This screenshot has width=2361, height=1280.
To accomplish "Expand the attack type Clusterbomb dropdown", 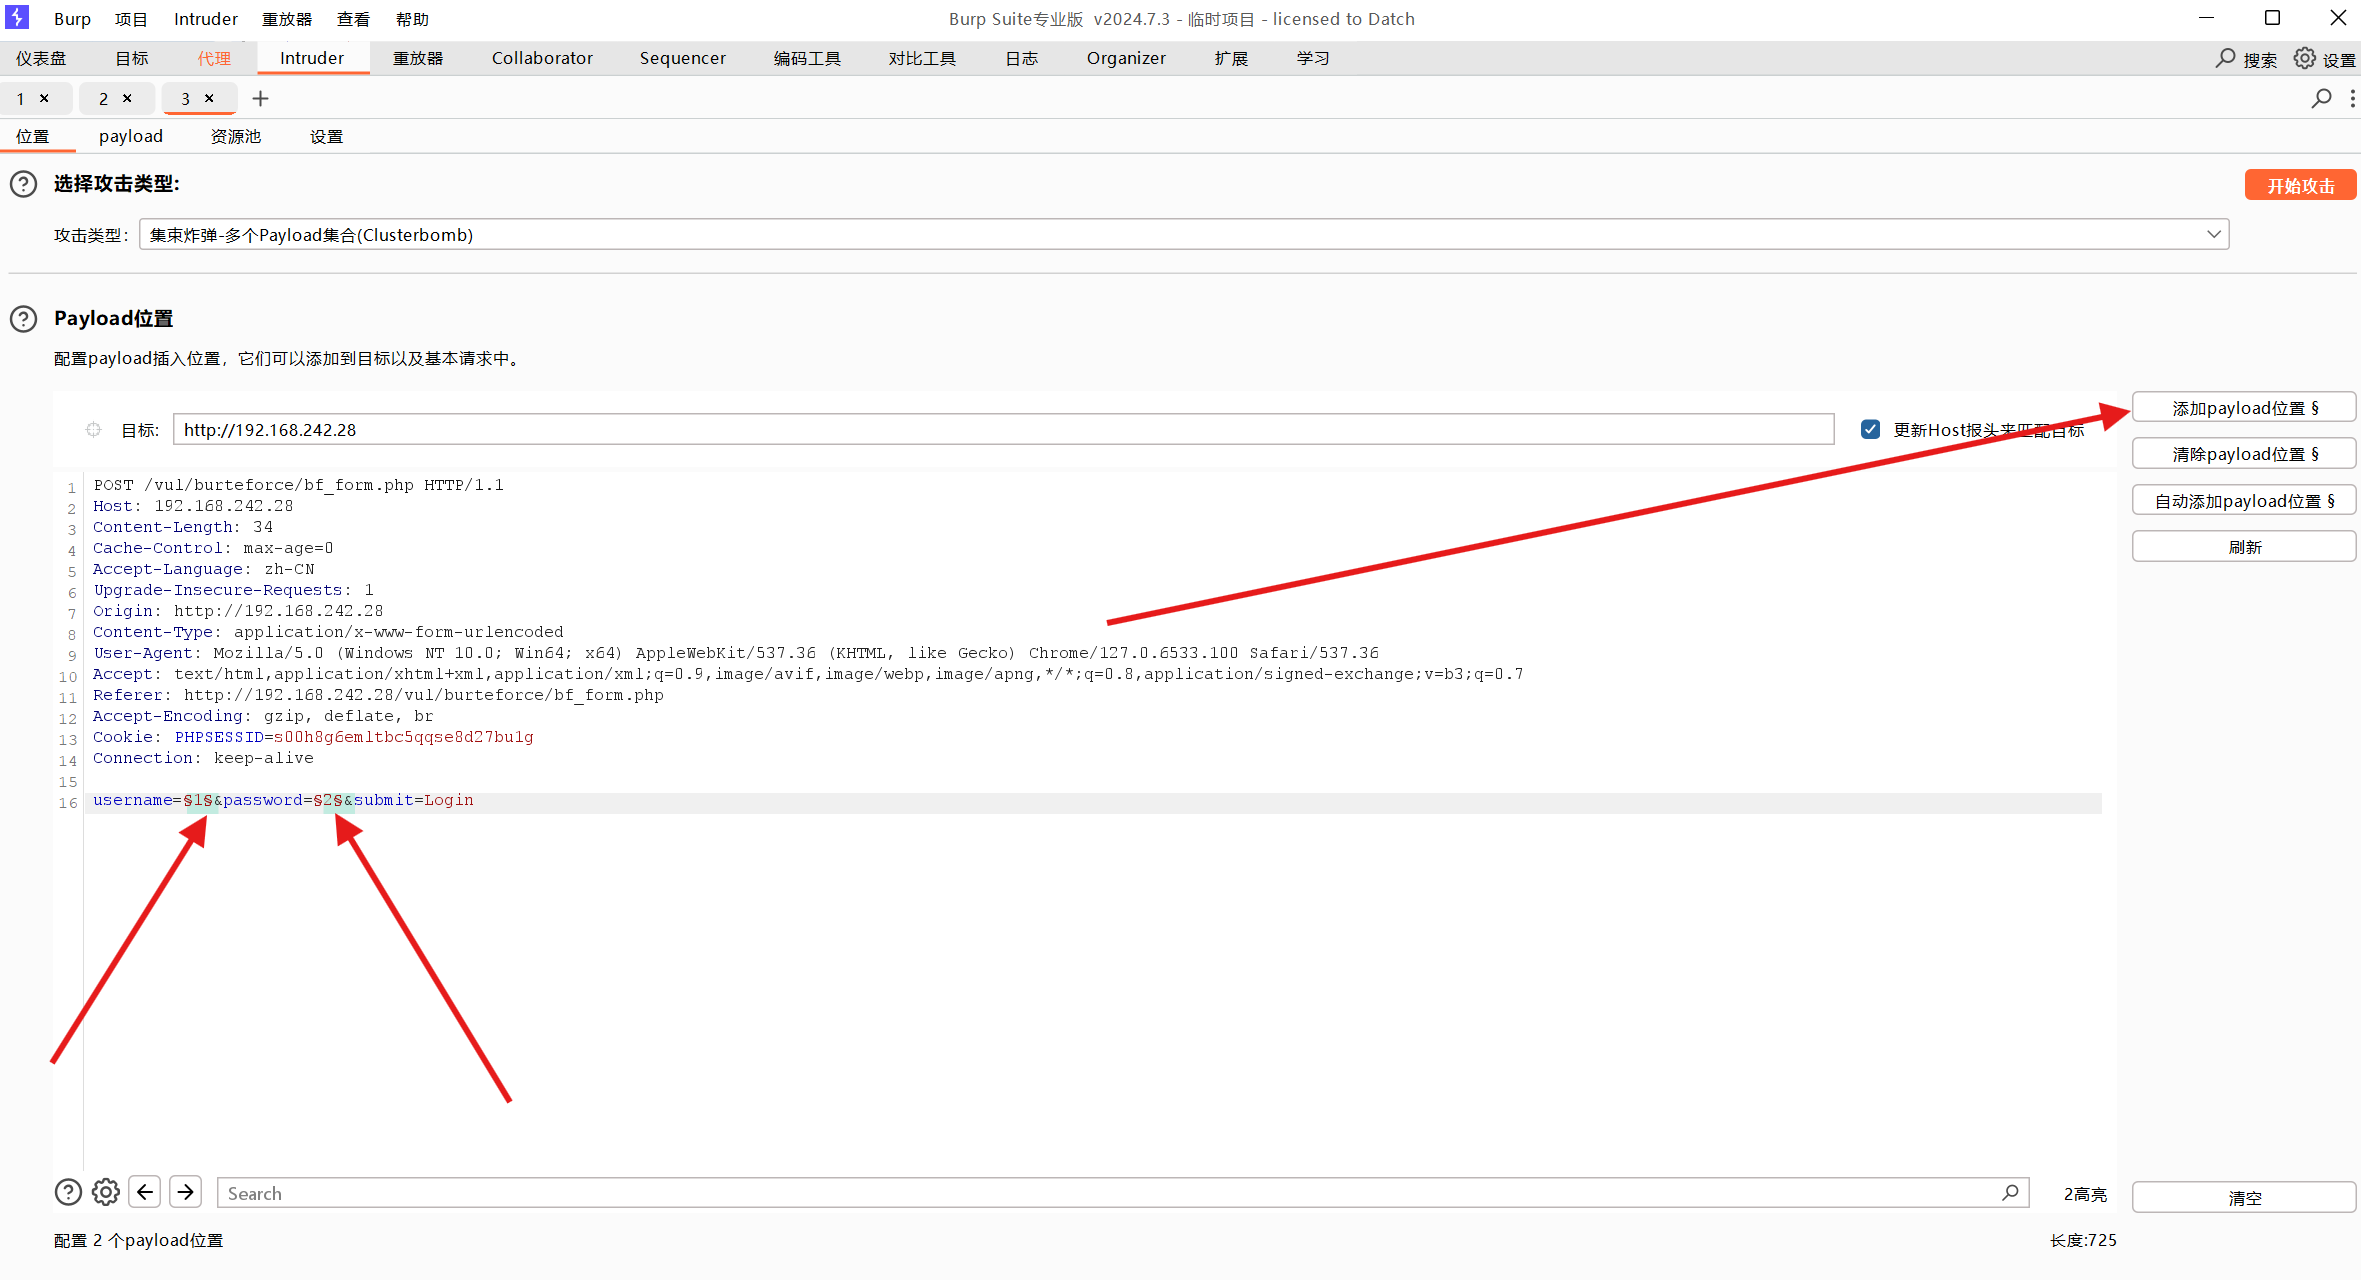I will (2213, 235).
